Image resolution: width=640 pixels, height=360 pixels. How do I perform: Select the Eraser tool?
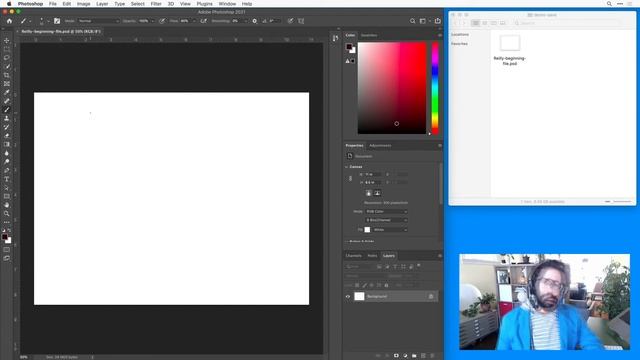tap(7, 136)
